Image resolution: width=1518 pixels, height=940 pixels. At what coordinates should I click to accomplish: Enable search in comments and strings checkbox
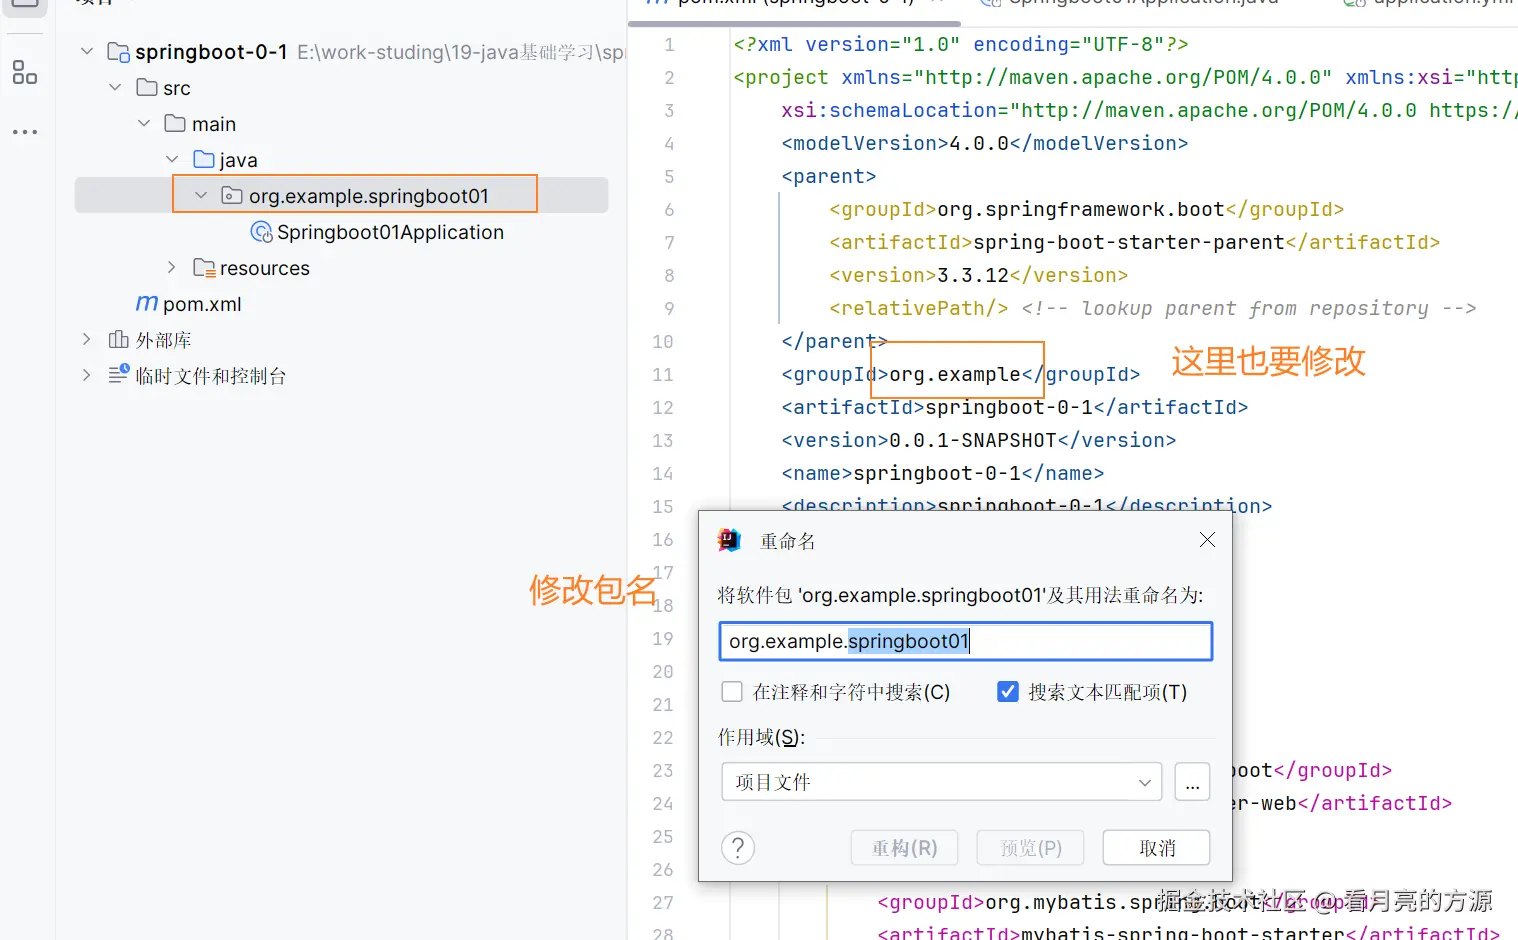732,692
